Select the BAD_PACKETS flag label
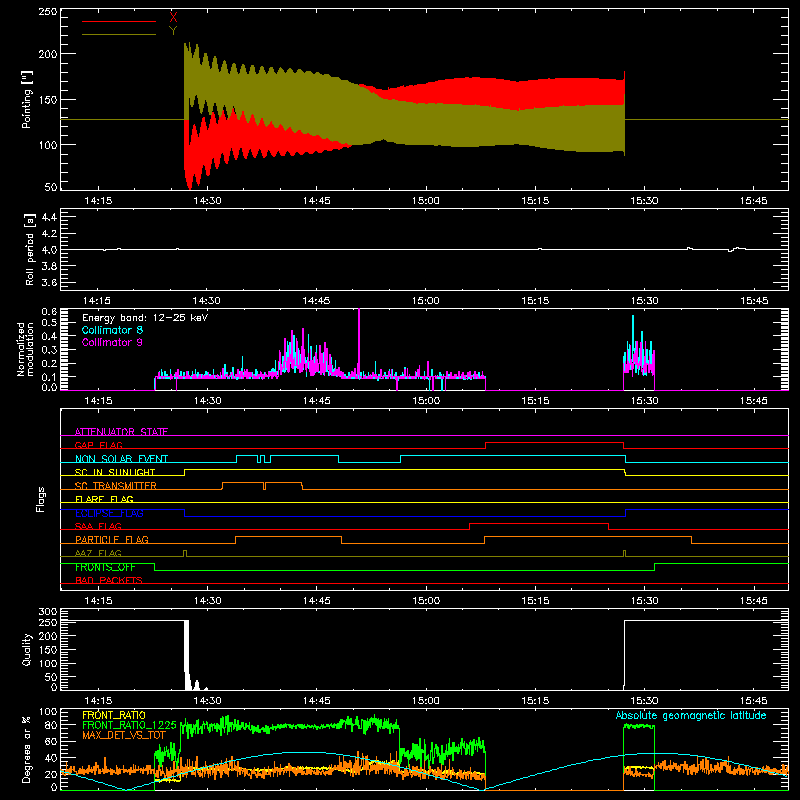The height and width of the screenshot is (800, 800). click(109, 580)
